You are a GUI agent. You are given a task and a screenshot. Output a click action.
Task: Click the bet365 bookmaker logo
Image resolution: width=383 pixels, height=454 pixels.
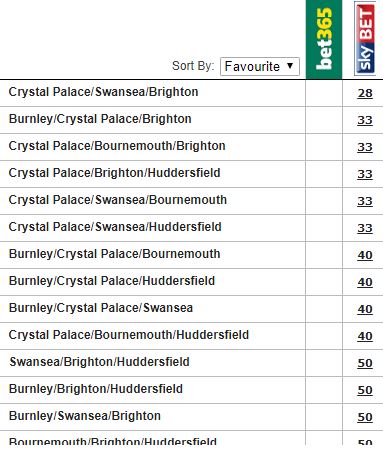pos(324,39)
